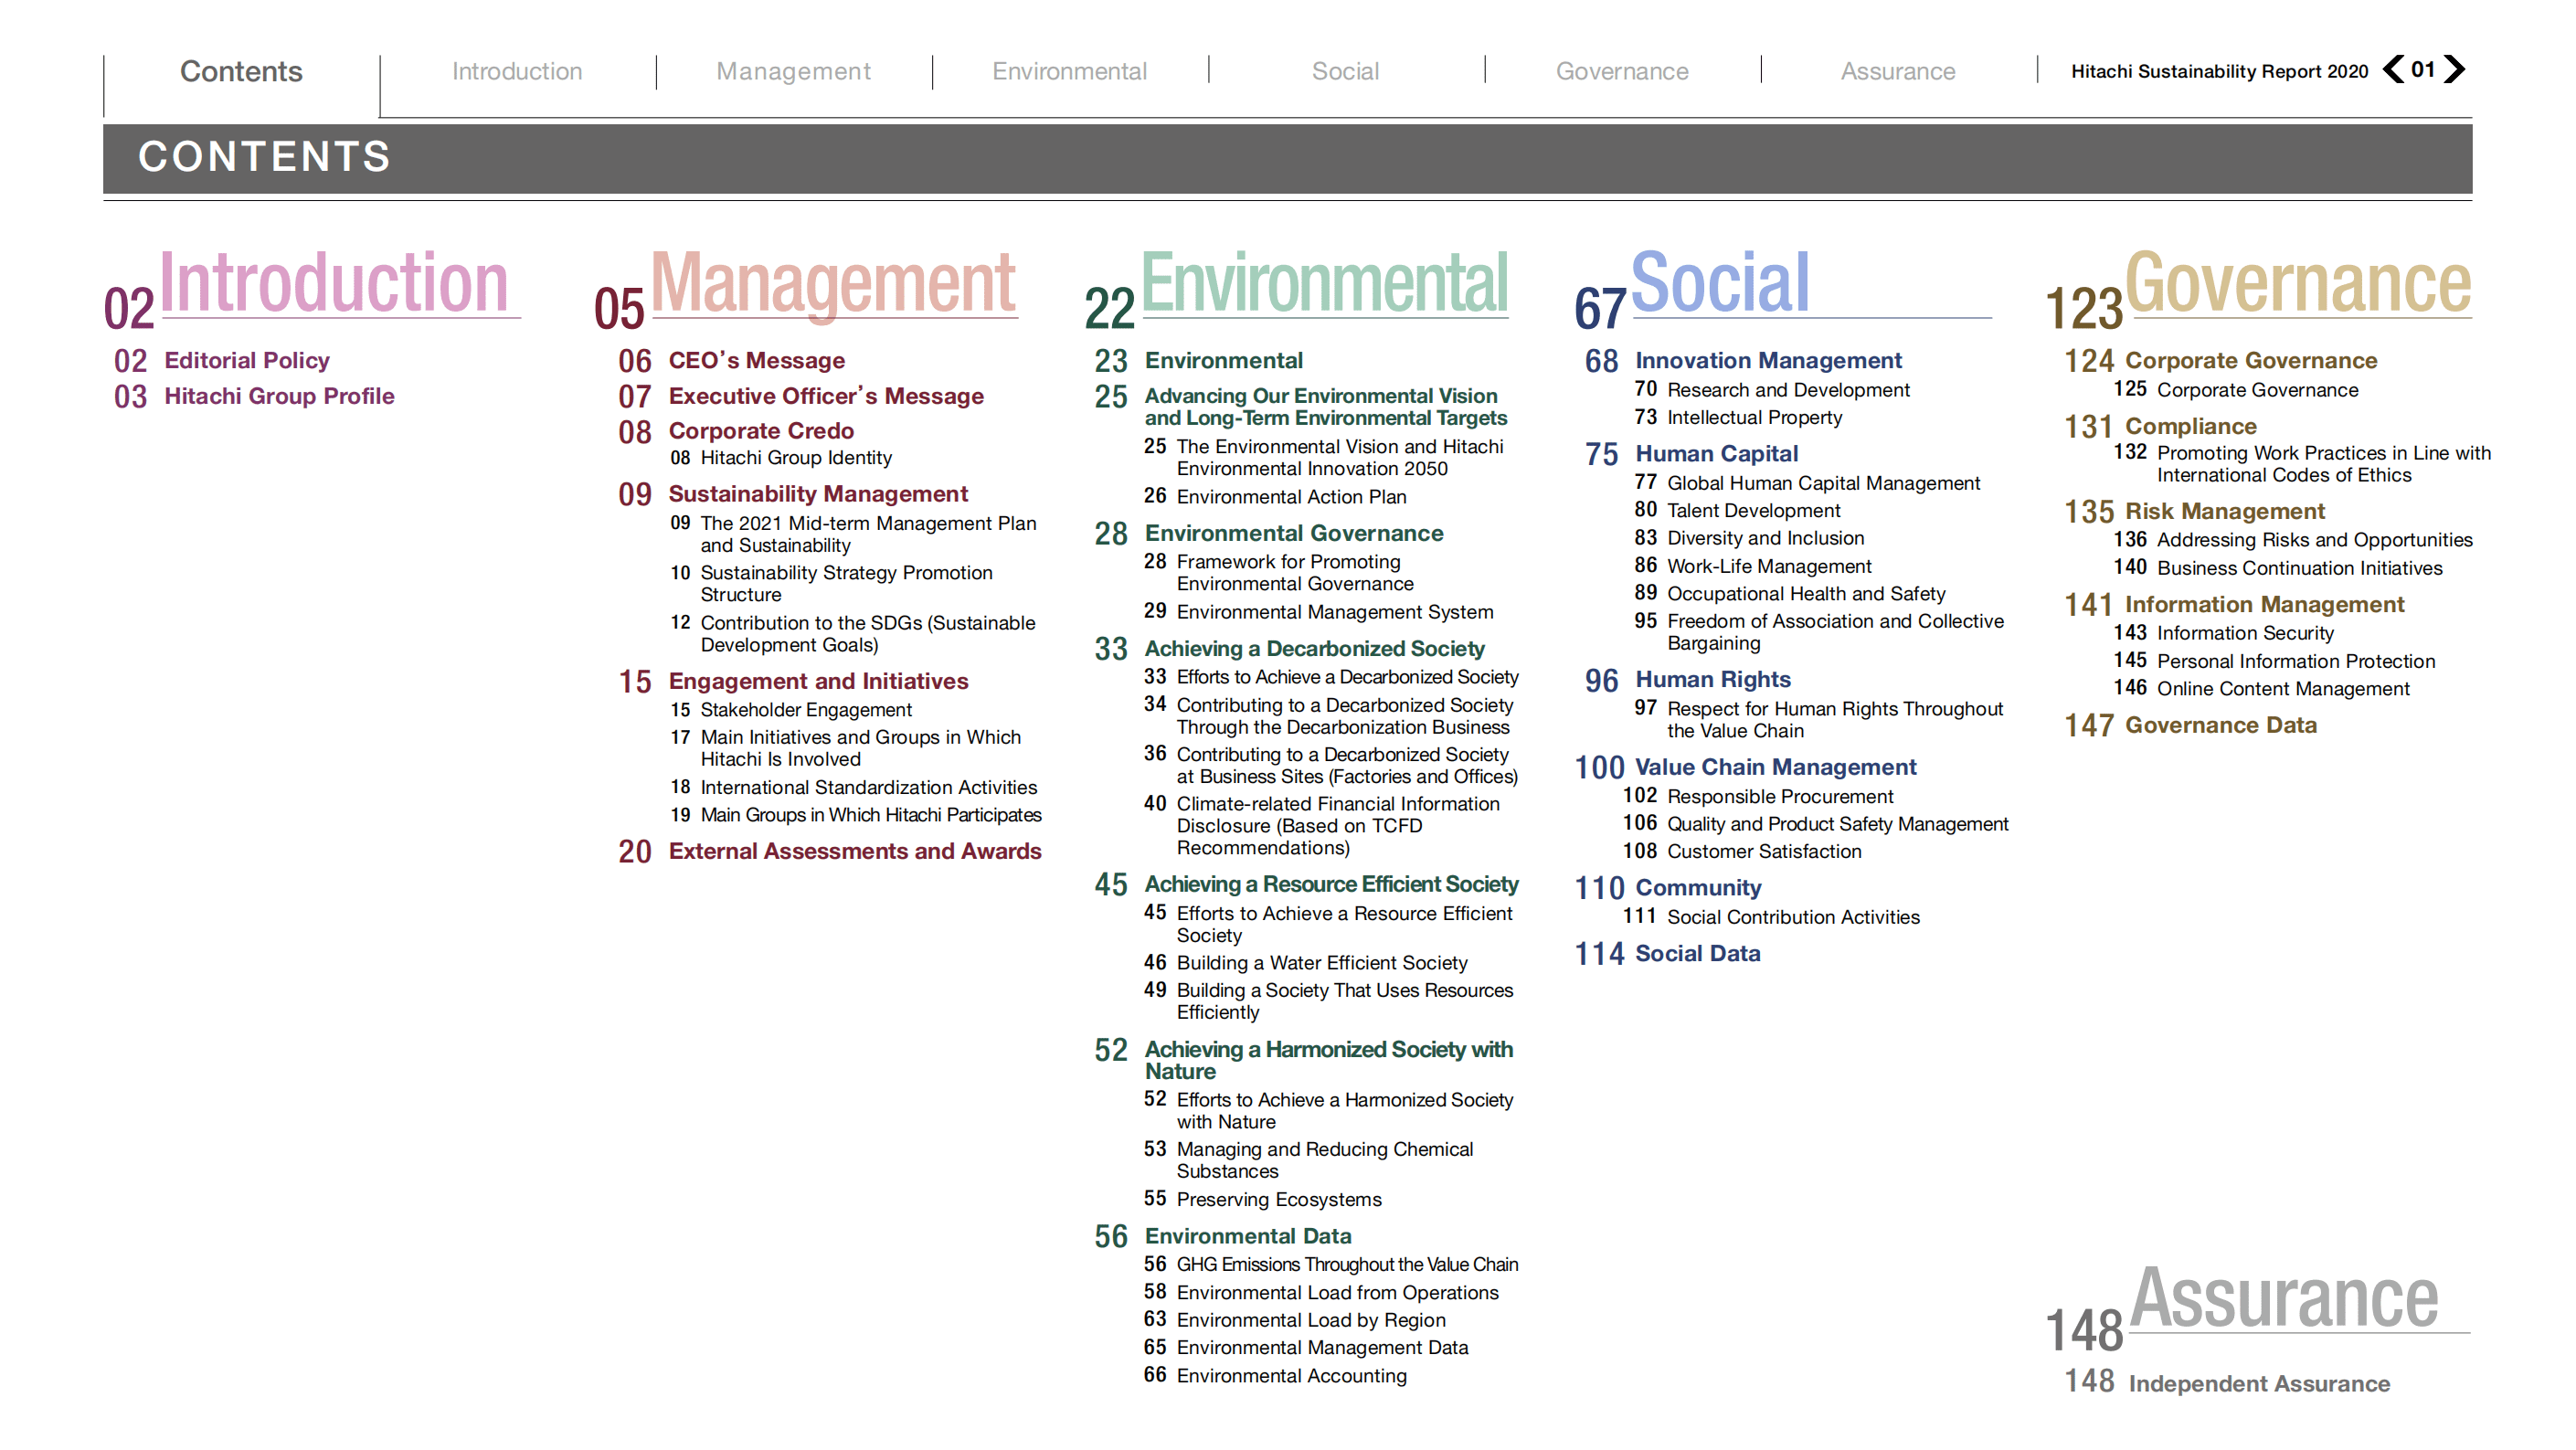Go to Value Chain Management section
Viewport: 2576px width, 1450px height.
(x=1775, y=767)
